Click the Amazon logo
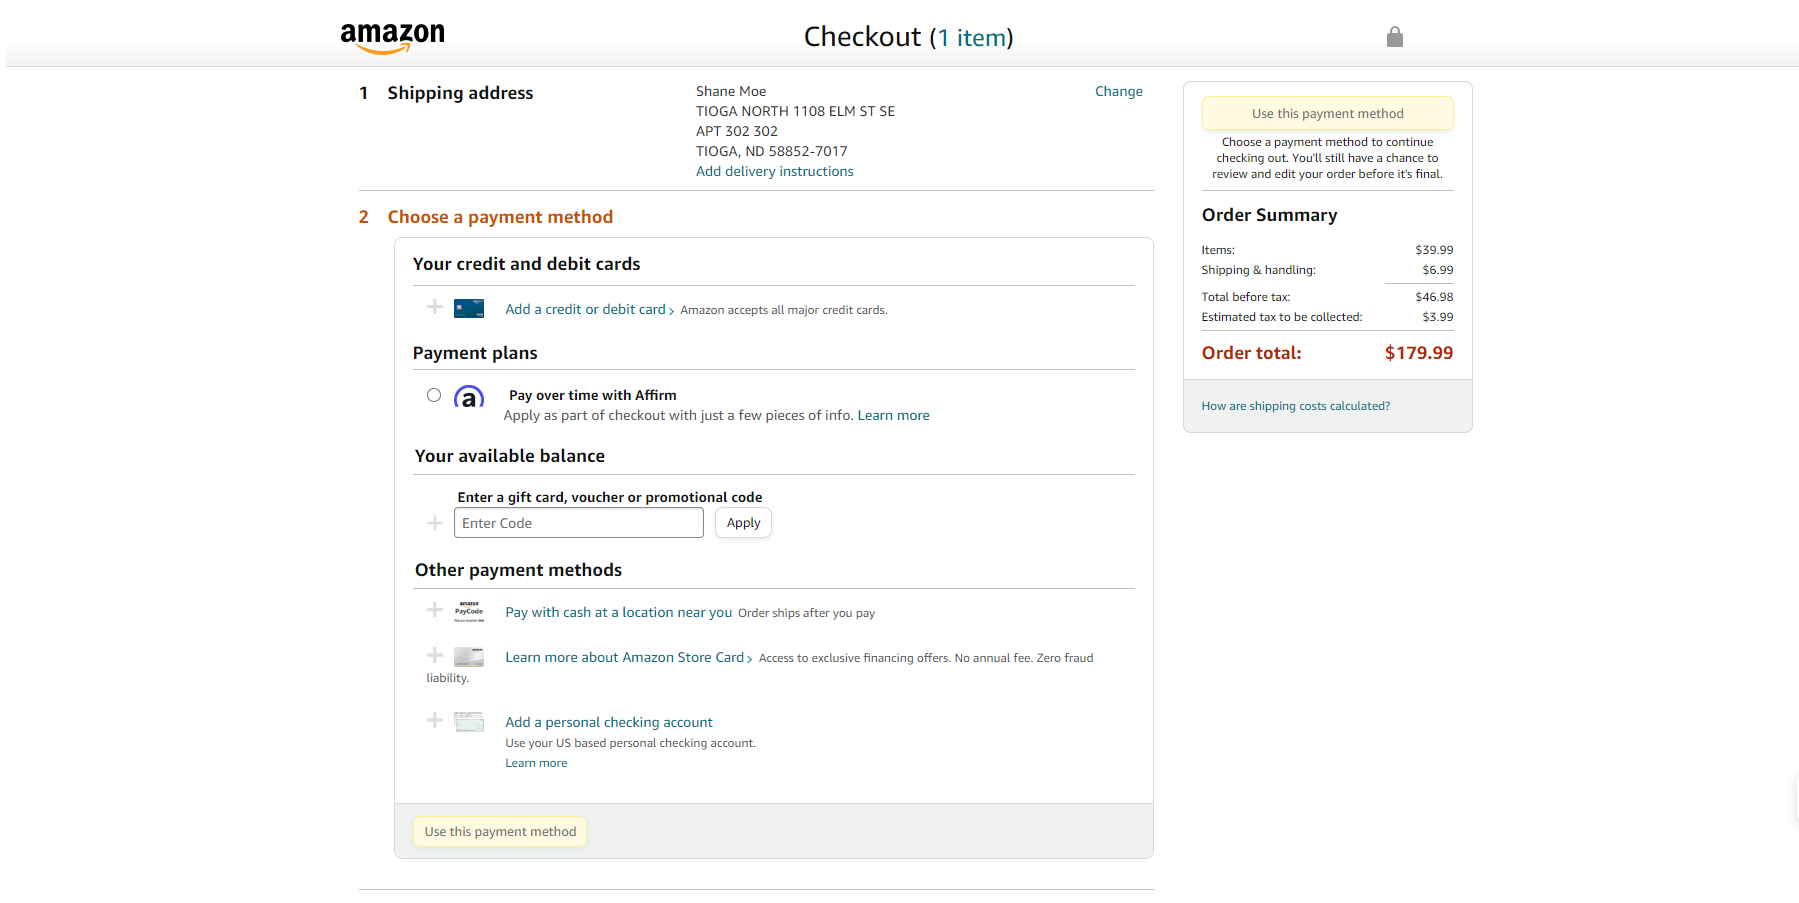Image resolution: width=1799 pixels, height=903 pixels. coord(392,37)
